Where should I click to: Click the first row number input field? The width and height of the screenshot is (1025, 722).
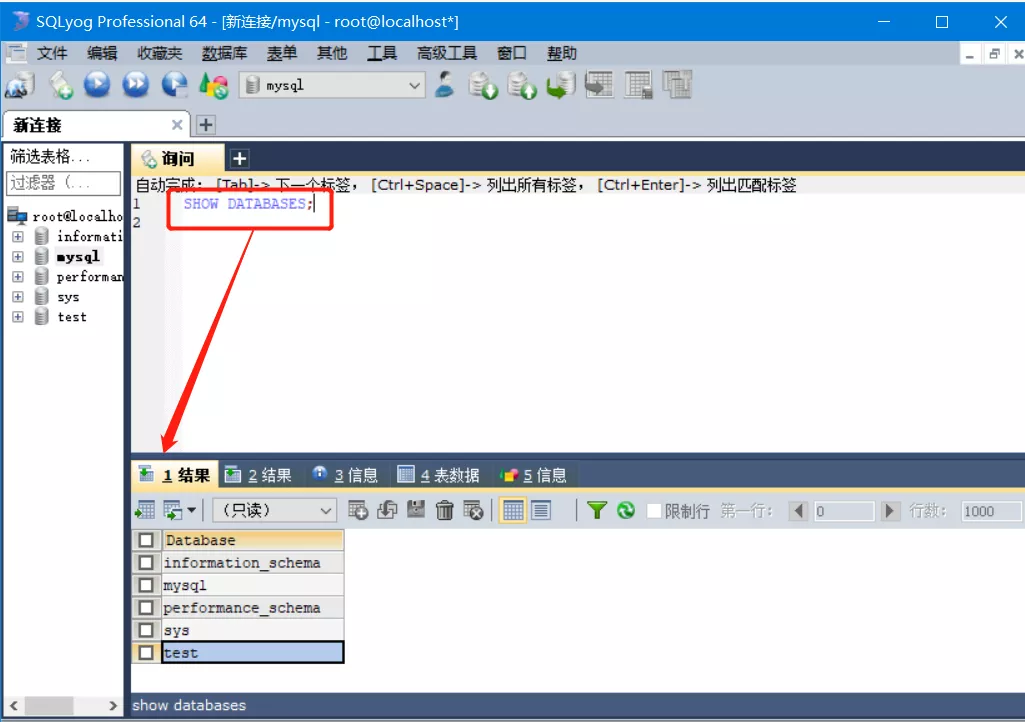point(843,511)
